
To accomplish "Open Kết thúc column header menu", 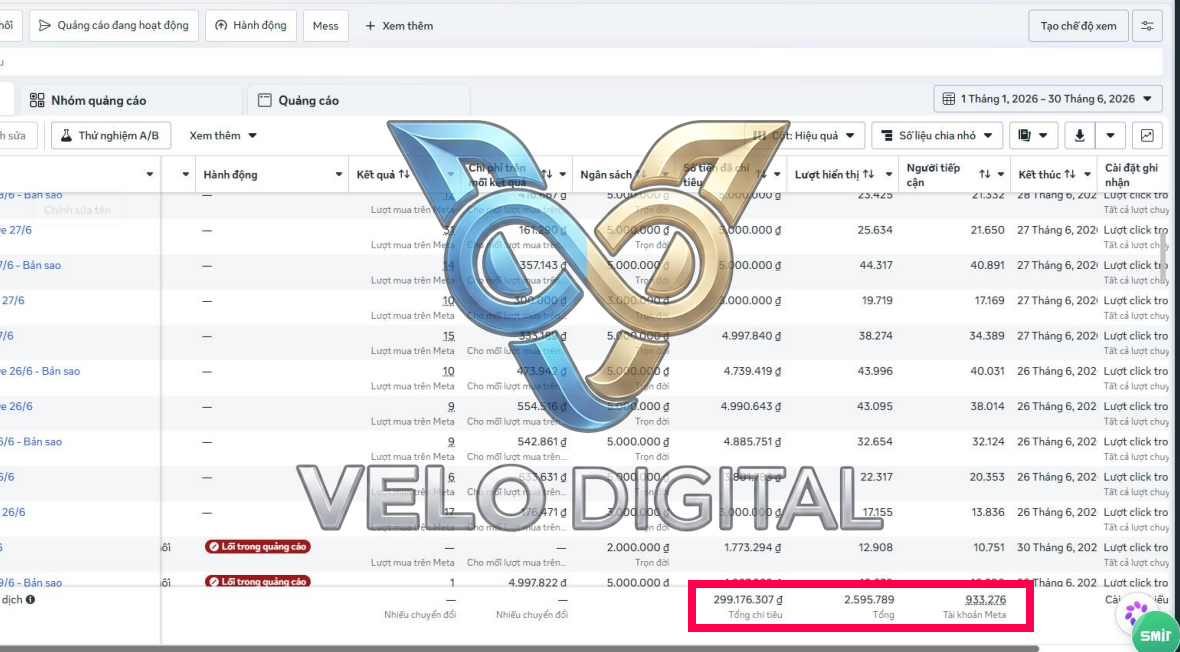I will [1087, 175].
